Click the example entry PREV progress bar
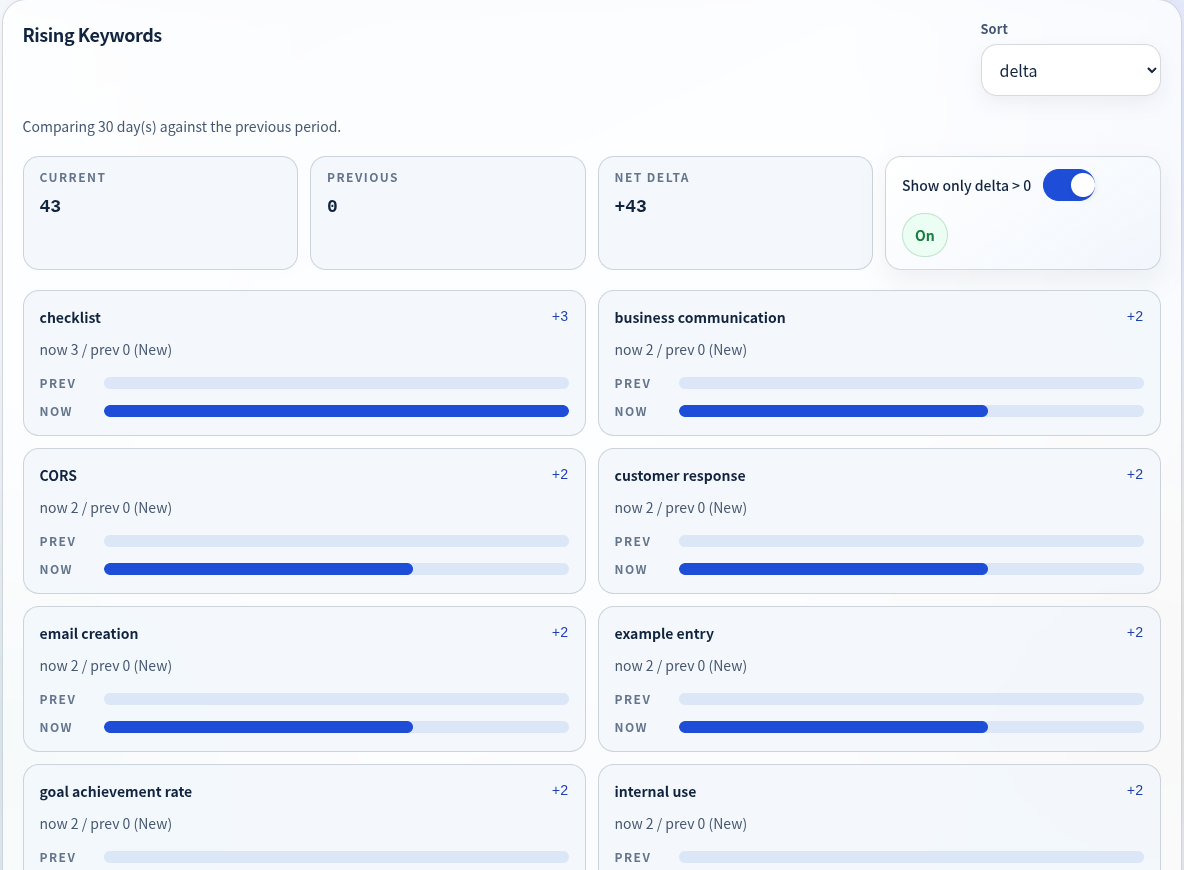 [911, 699]
